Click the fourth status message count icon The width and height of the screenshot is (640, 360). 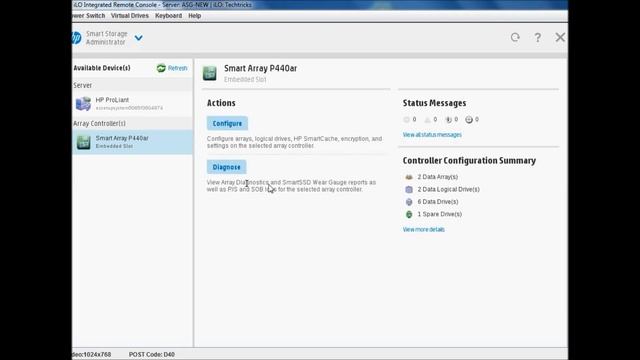tap(469, 120)
